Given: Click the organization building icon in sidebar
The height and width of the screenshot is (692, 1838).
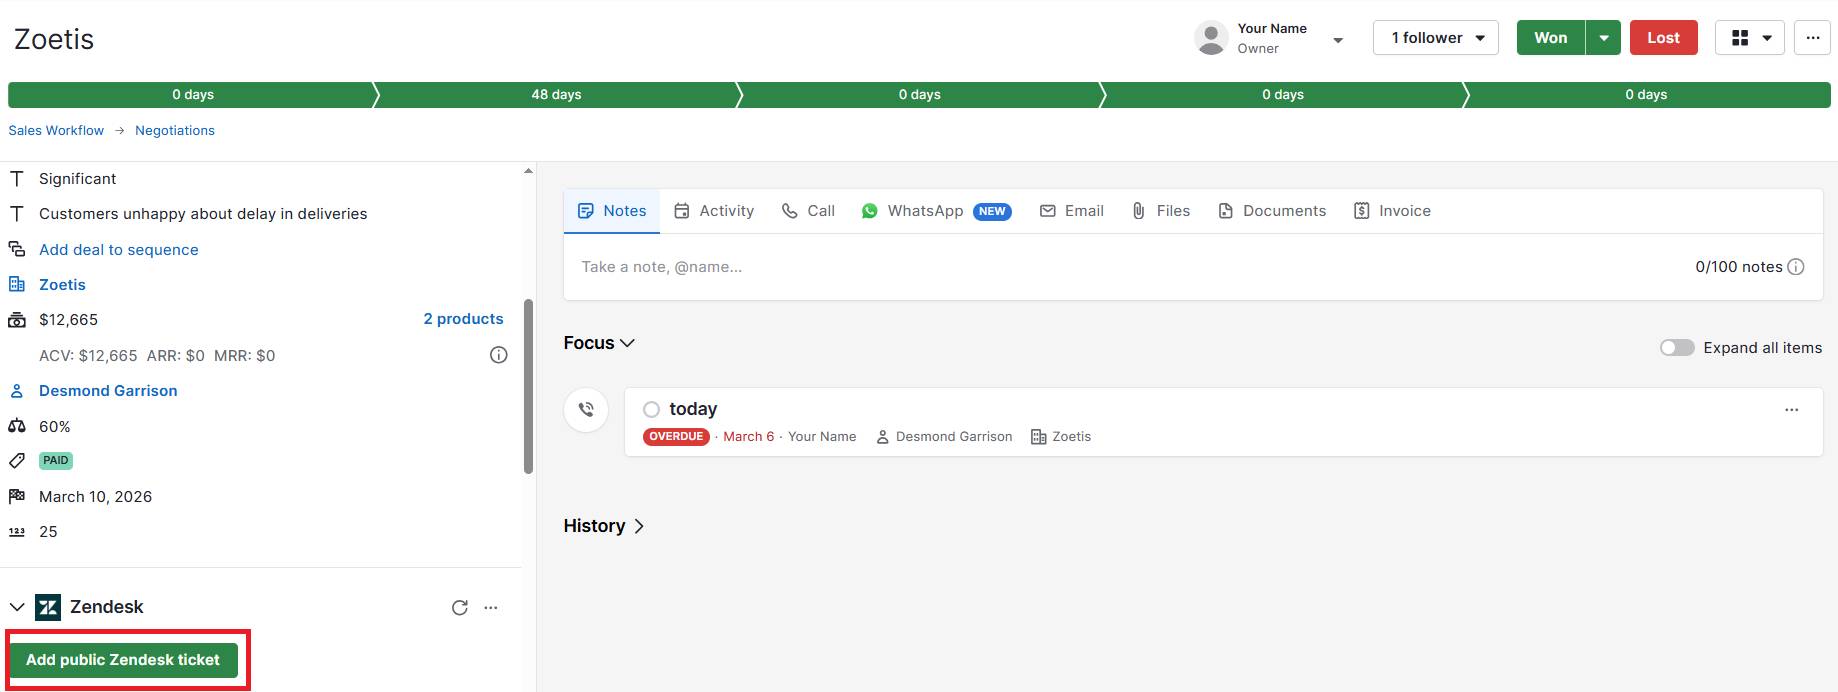Looking at the screenshot, I should [17, 285].
